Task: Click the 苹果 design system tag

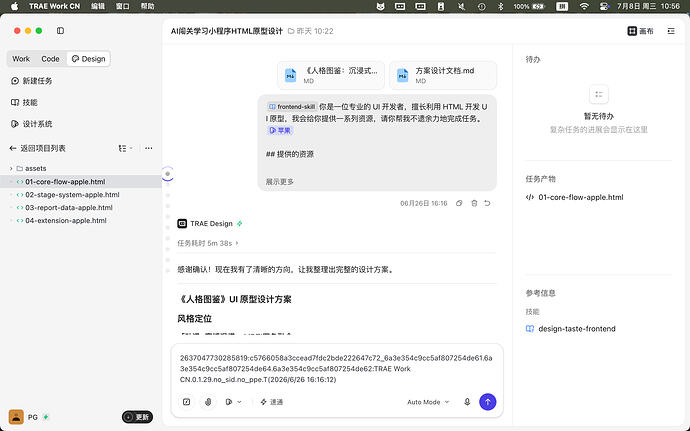Action: [280, 130]
